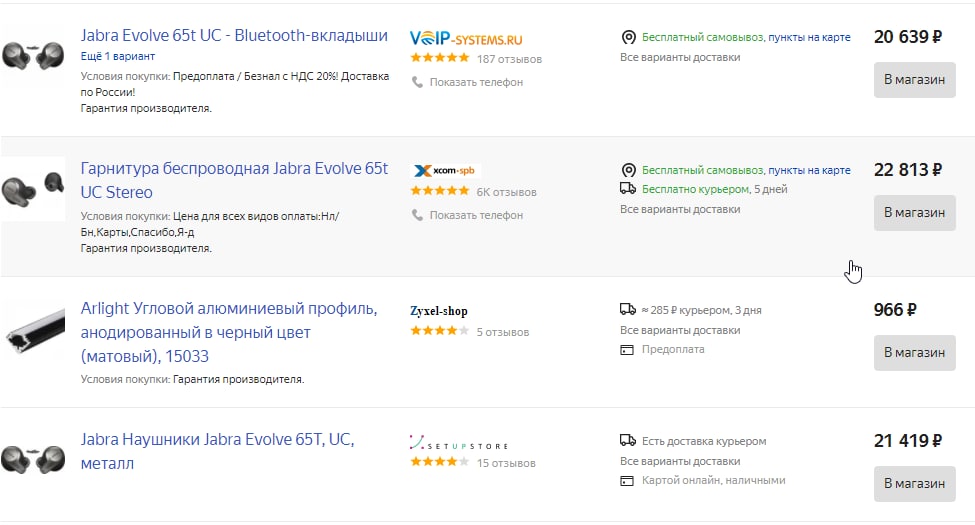
Task: Open the Jabra Evolve 65t UC Bluetooth-вкладыши listing
Action: point(234,35)
